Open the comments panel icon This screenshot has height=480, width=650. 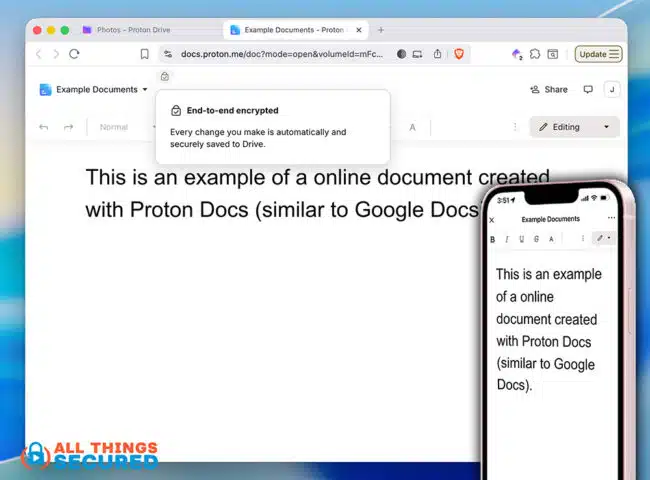coord(588,90)
